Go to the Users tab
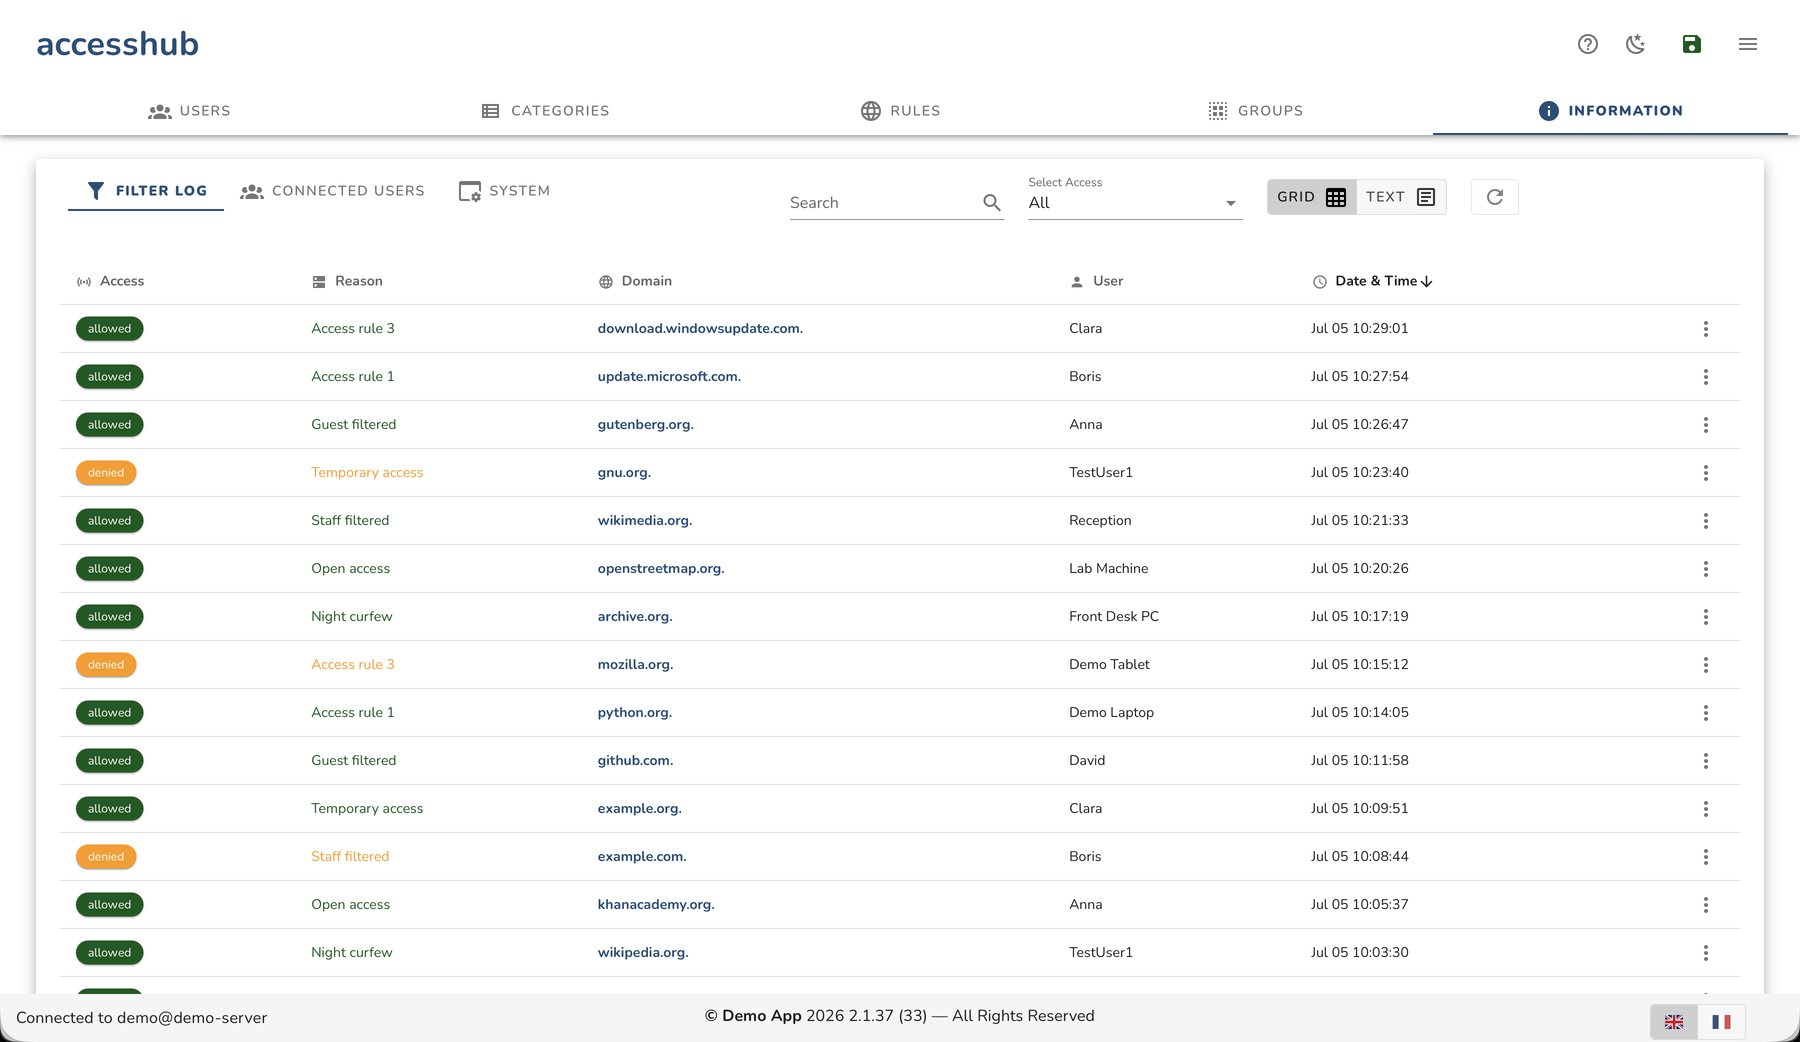The height and width of the screenshot is (1042, 1800). (189, 111)
